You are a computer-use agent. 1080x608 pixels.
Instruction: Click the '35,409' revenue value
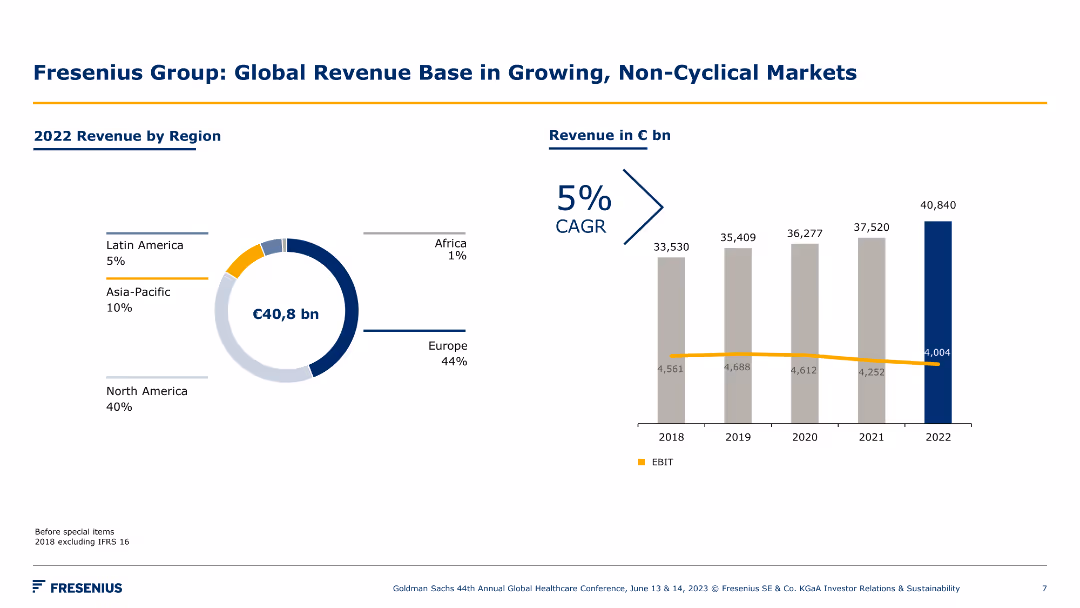(738, 238)
